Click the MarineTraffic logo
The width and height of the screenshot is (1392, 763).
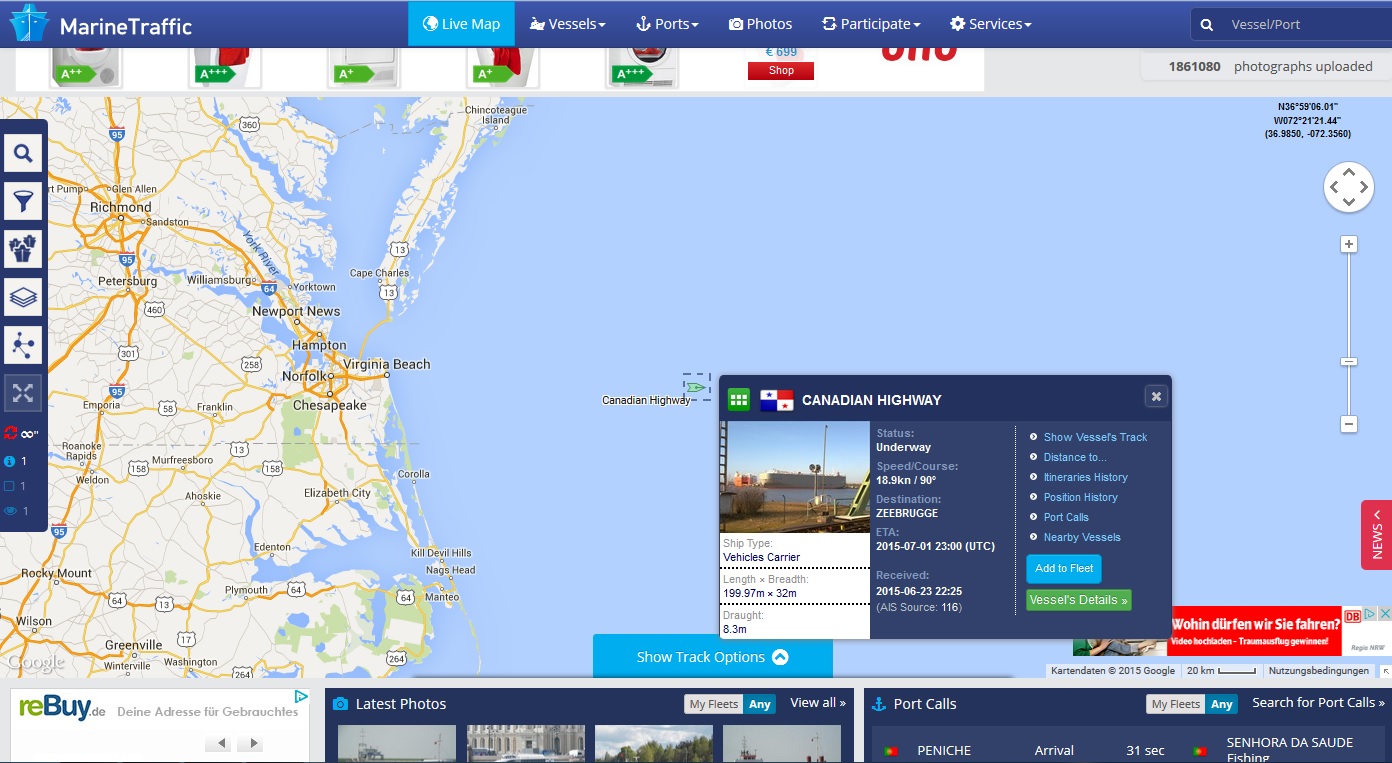[100, 24]
